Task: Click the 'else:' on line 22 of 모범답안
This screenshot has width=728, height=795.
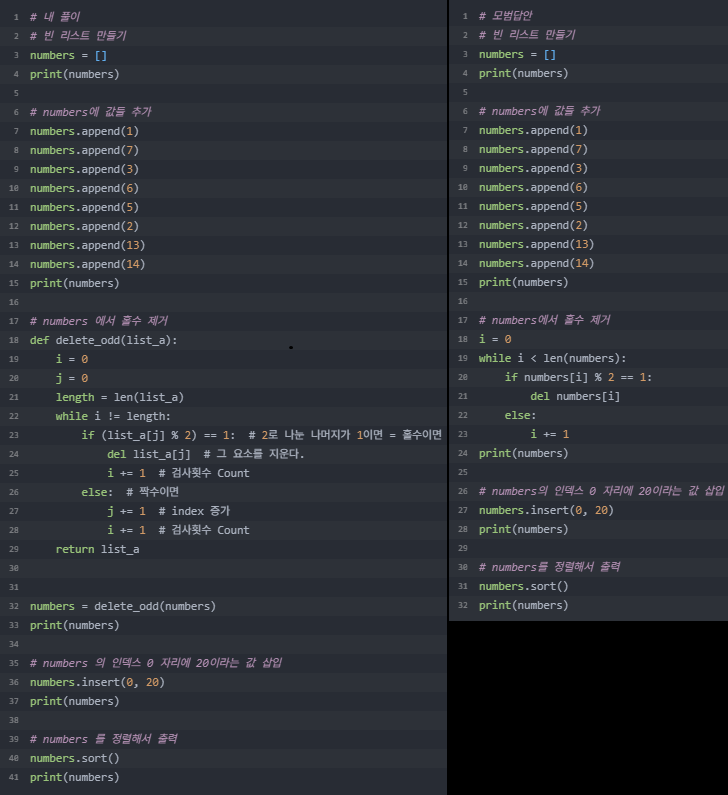Action: 520,415
